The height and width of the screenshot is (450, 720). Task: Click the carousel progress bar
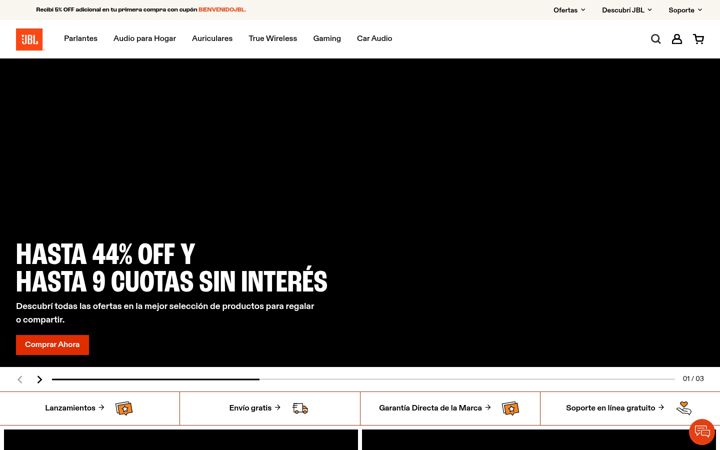(x=363, y=379)
